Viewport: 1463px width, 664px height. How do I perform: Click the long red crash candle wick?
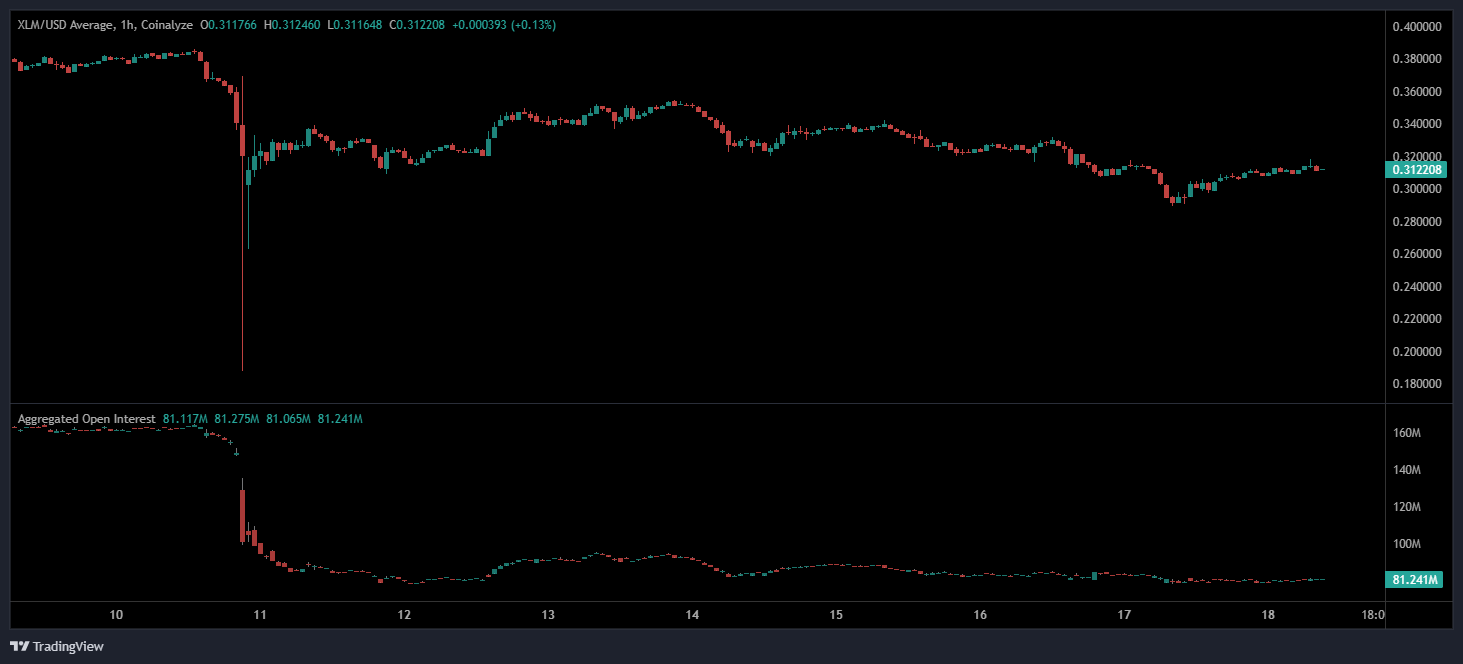pos(243,300)
